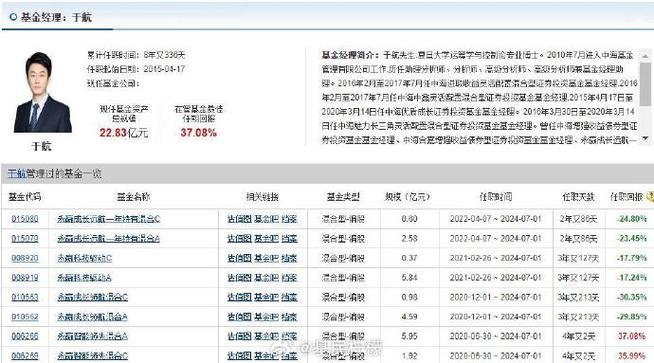Click the 规模（亿元） column header
Image resolution: width=654 pixels, height=363 pixels.
(x=407, y=197)
